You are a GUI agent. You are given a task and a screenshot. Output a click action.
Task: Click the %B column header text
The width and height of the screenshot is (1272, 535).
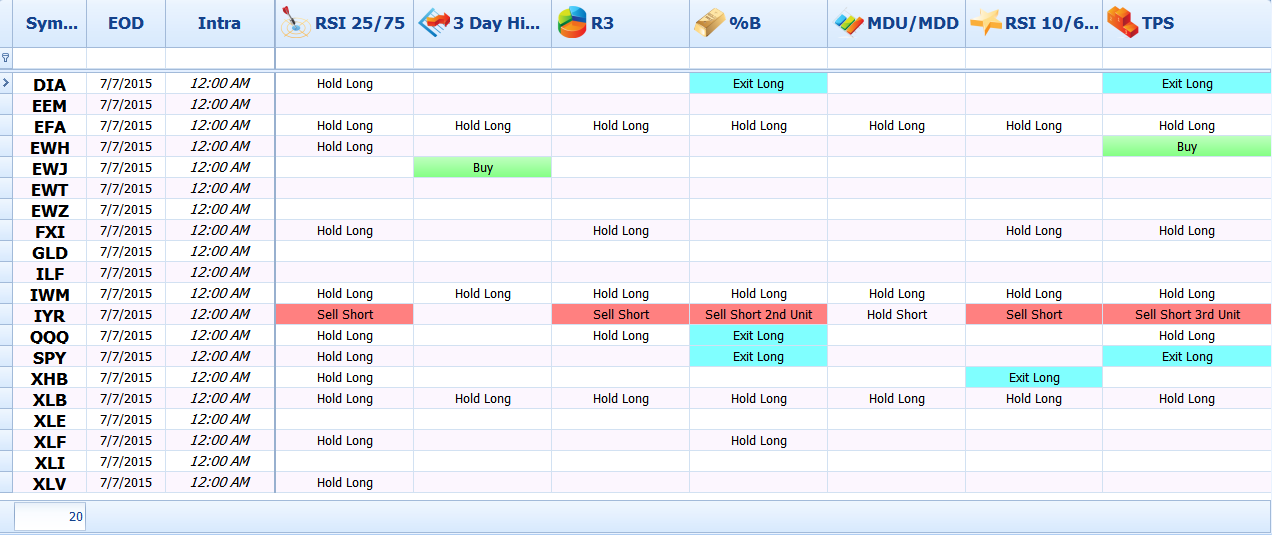(746, 23)
